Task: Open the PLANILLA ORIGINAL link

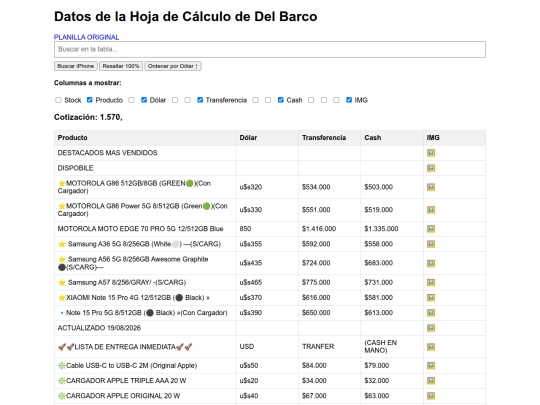Action: coord(86,37)
